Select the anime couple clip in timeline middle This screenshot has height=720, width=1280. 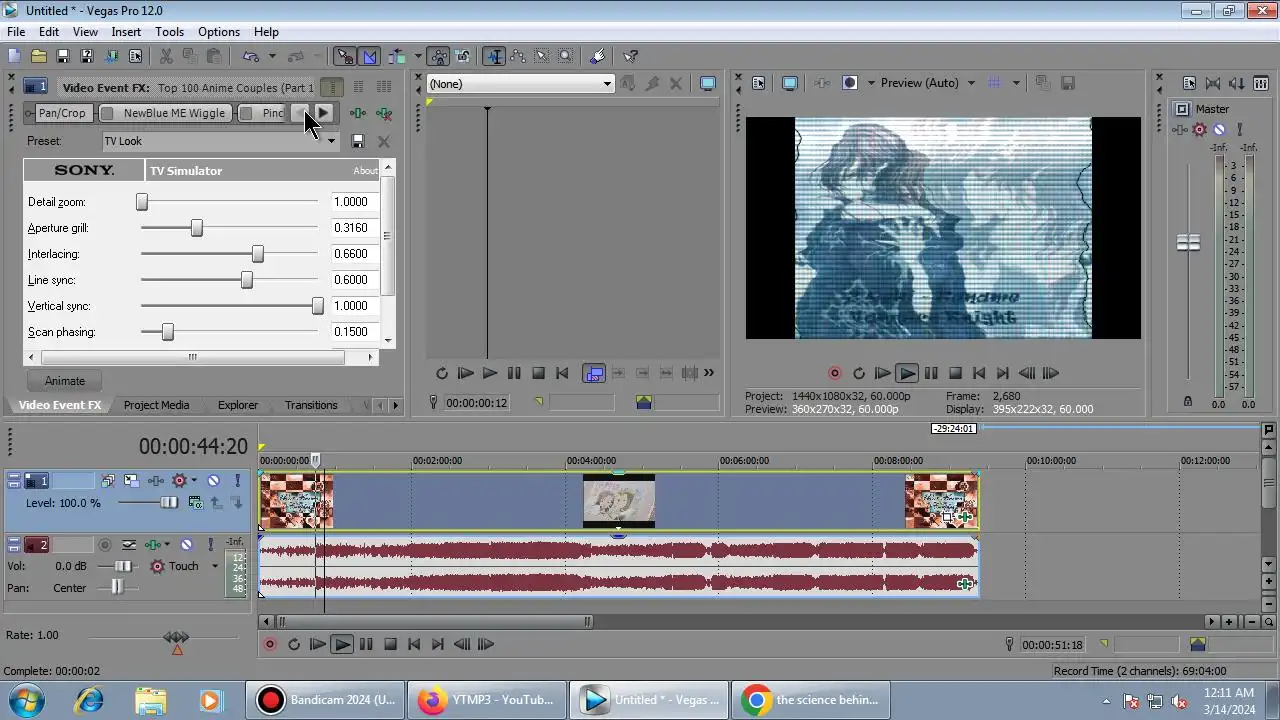(x=619, y=501)
